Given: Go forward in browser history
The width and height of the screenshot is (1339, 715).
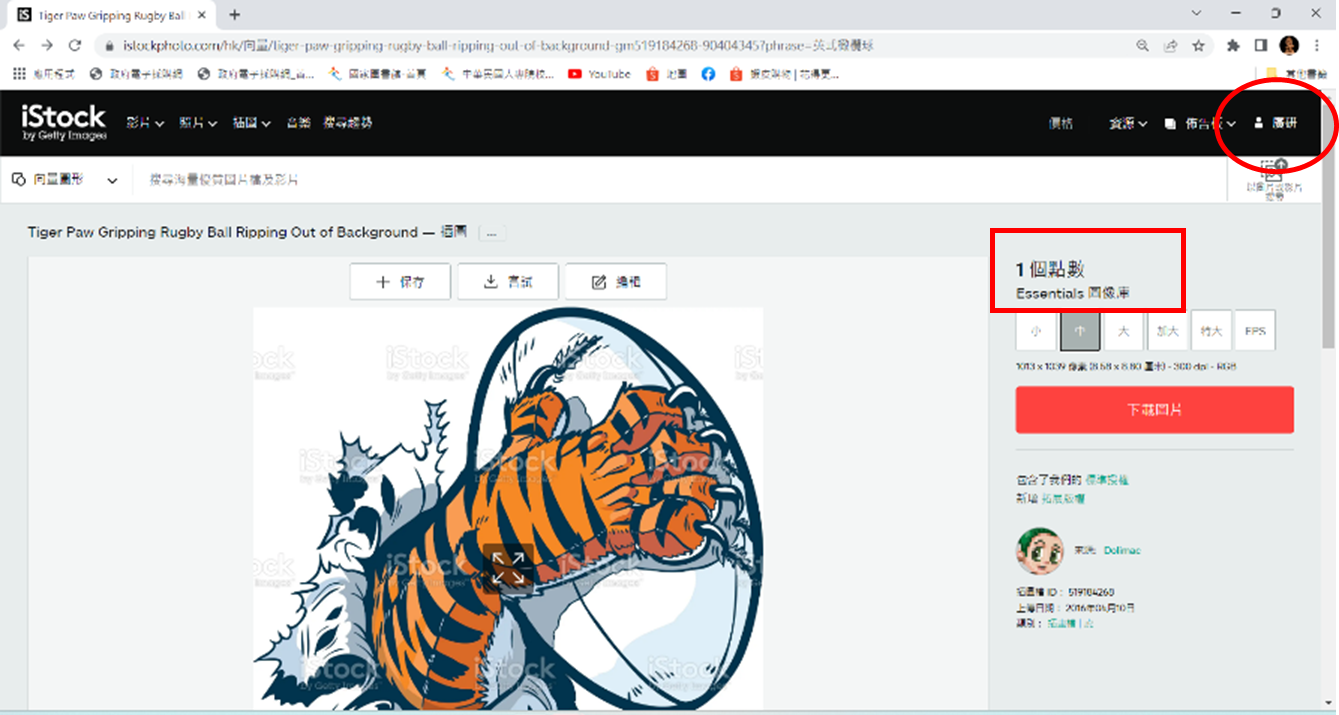Looking at the screenshot, I should (47, 45).
